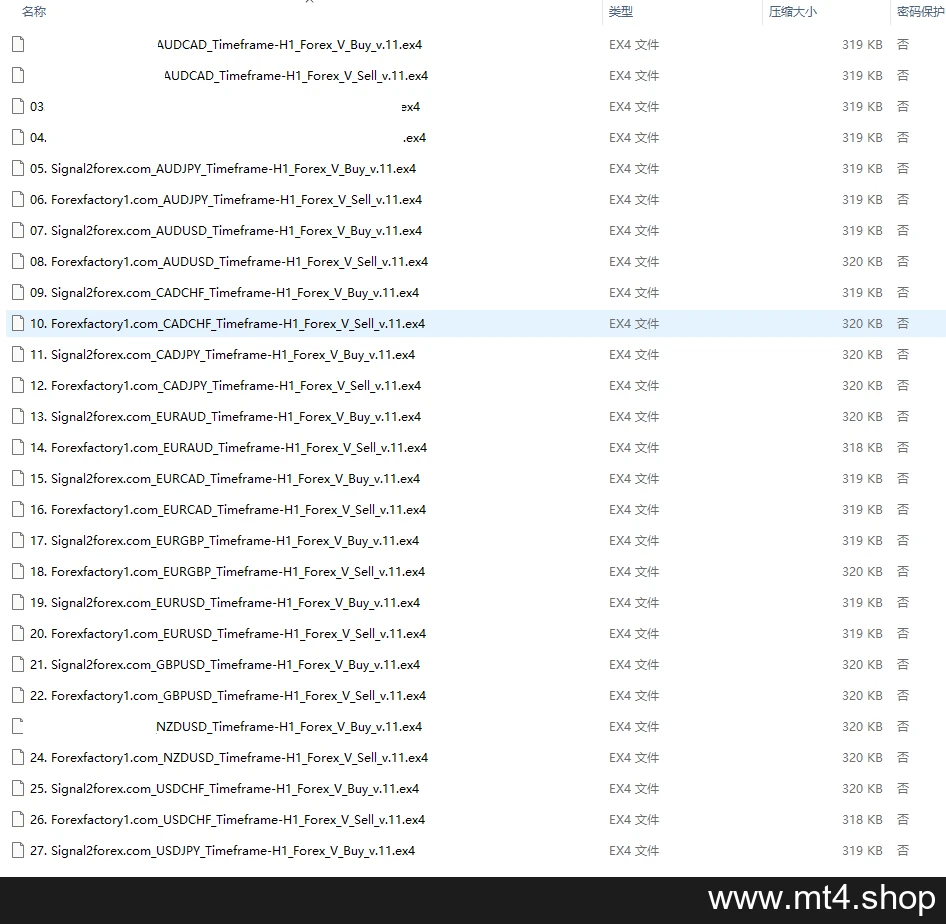Image resolution: width=946 pixels, height=924 pixels.
Task: Select file name NZDUSD_Timeframe-H1_Forex_V_Buy_v.11.ex4
Action: click(289, 727)
